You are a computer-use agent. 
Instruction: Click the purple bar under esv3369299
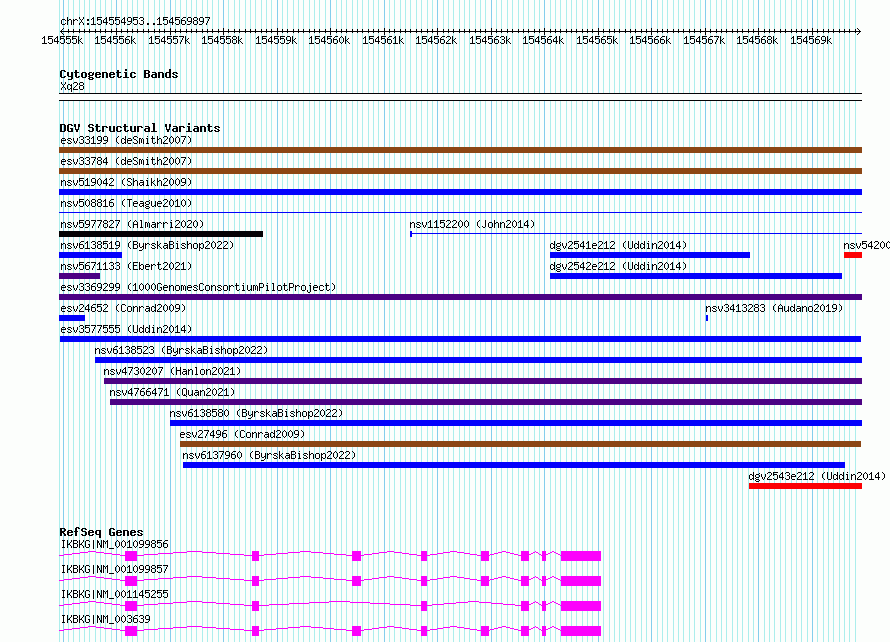click(x=460, y=297)
